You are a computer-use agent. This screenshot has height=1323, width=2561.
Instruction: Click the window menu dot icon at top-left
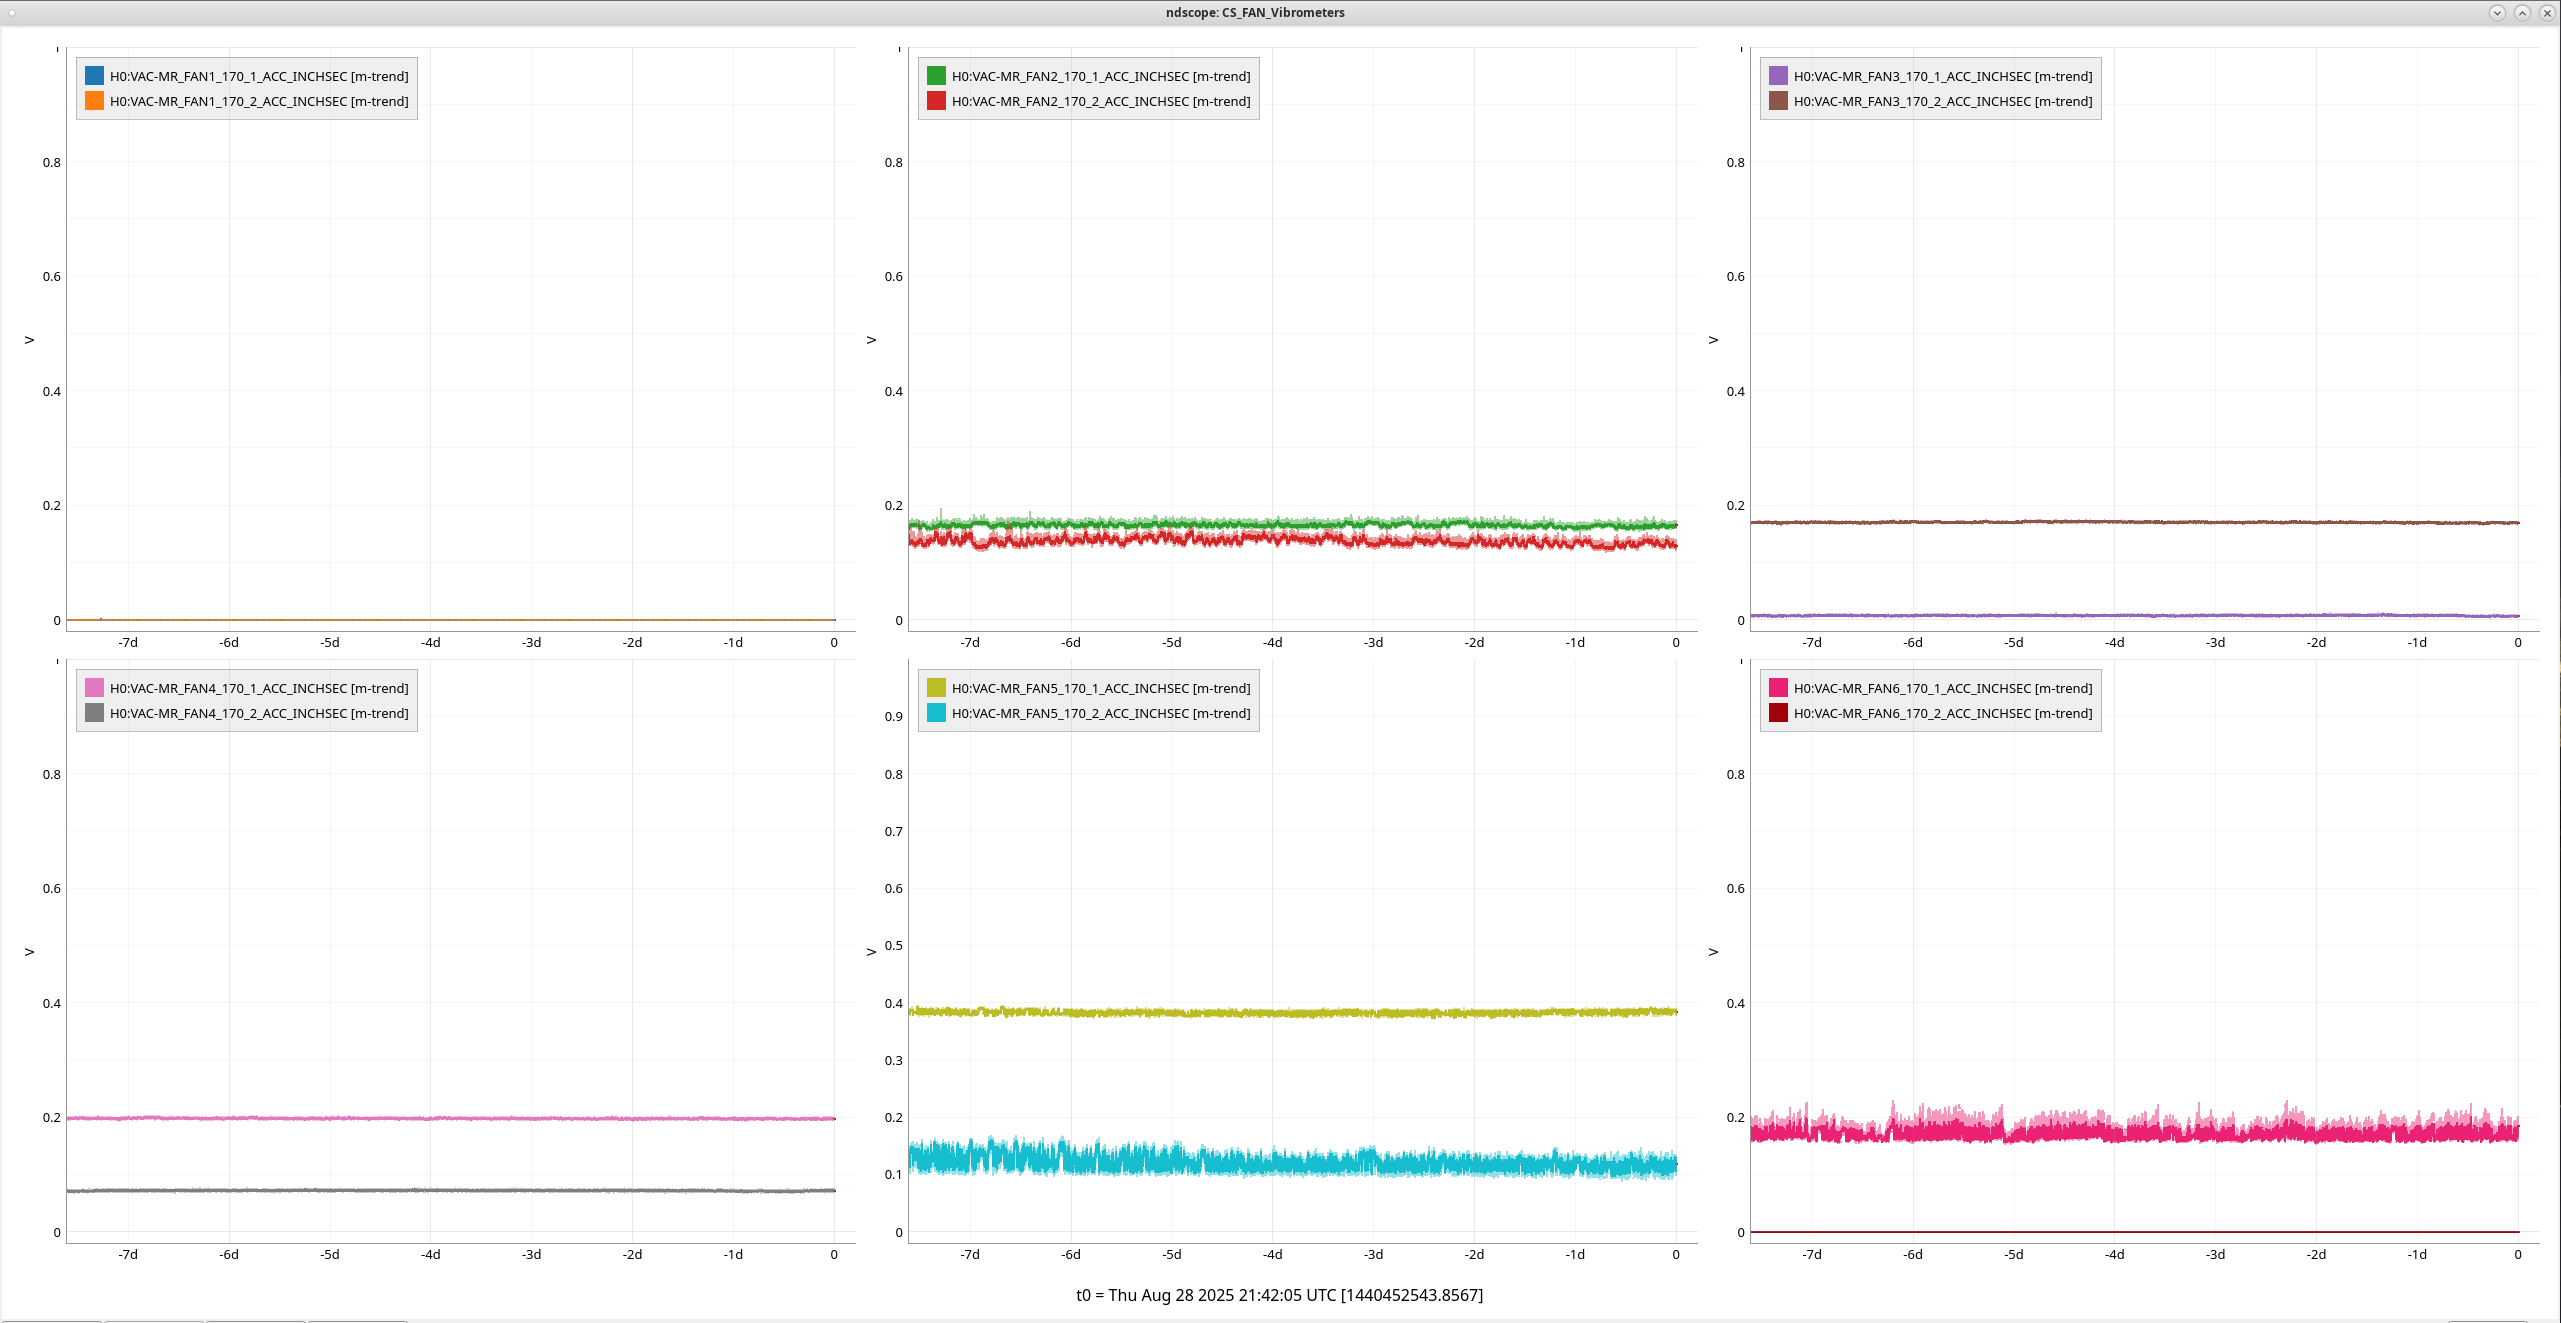[12, 13]
